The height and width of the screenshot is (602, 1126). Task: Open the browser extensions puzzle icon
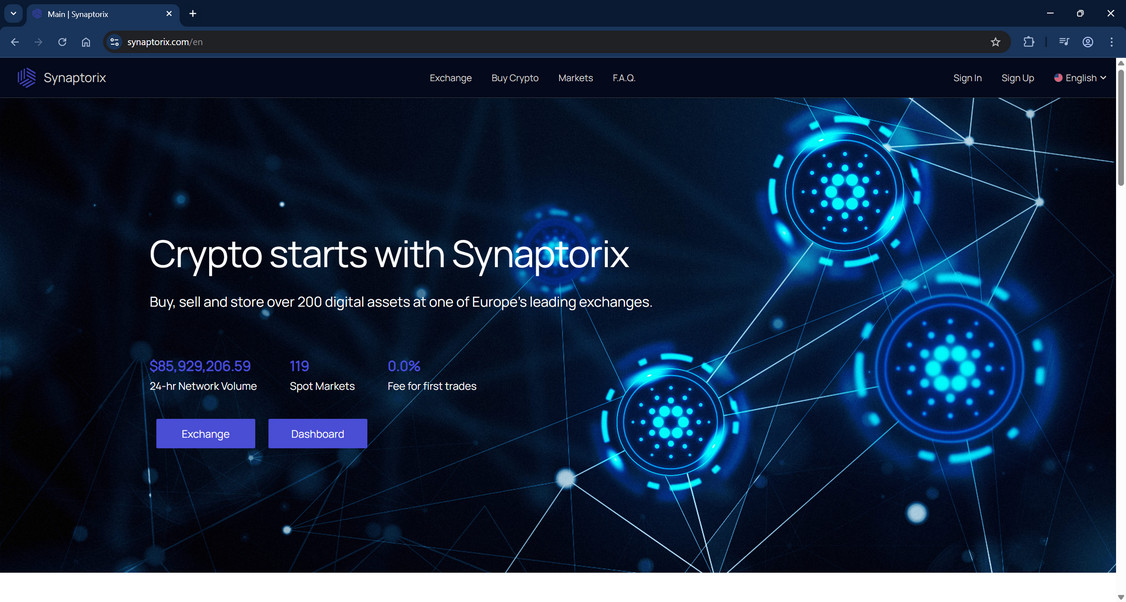[x=1028, y=42]
